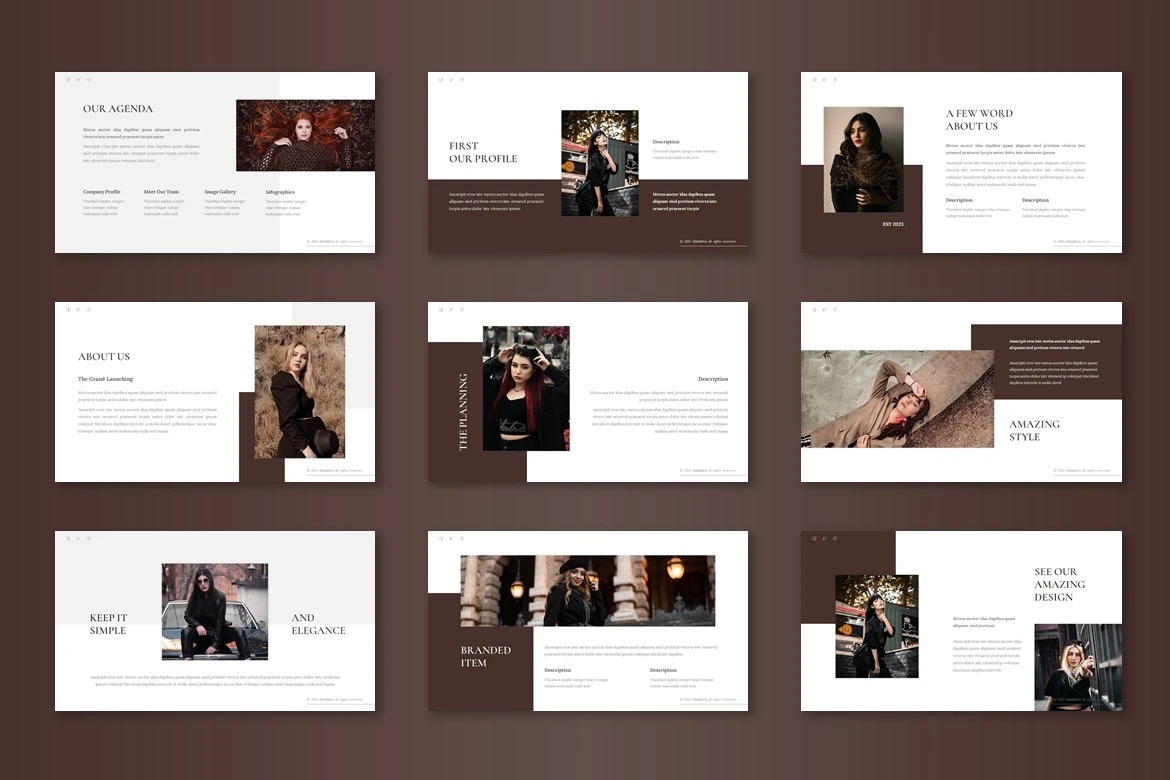Viewport: 1170px width, 780px height.
Task: Open the Image Gallery agenda item
Action: pos(220,191)
